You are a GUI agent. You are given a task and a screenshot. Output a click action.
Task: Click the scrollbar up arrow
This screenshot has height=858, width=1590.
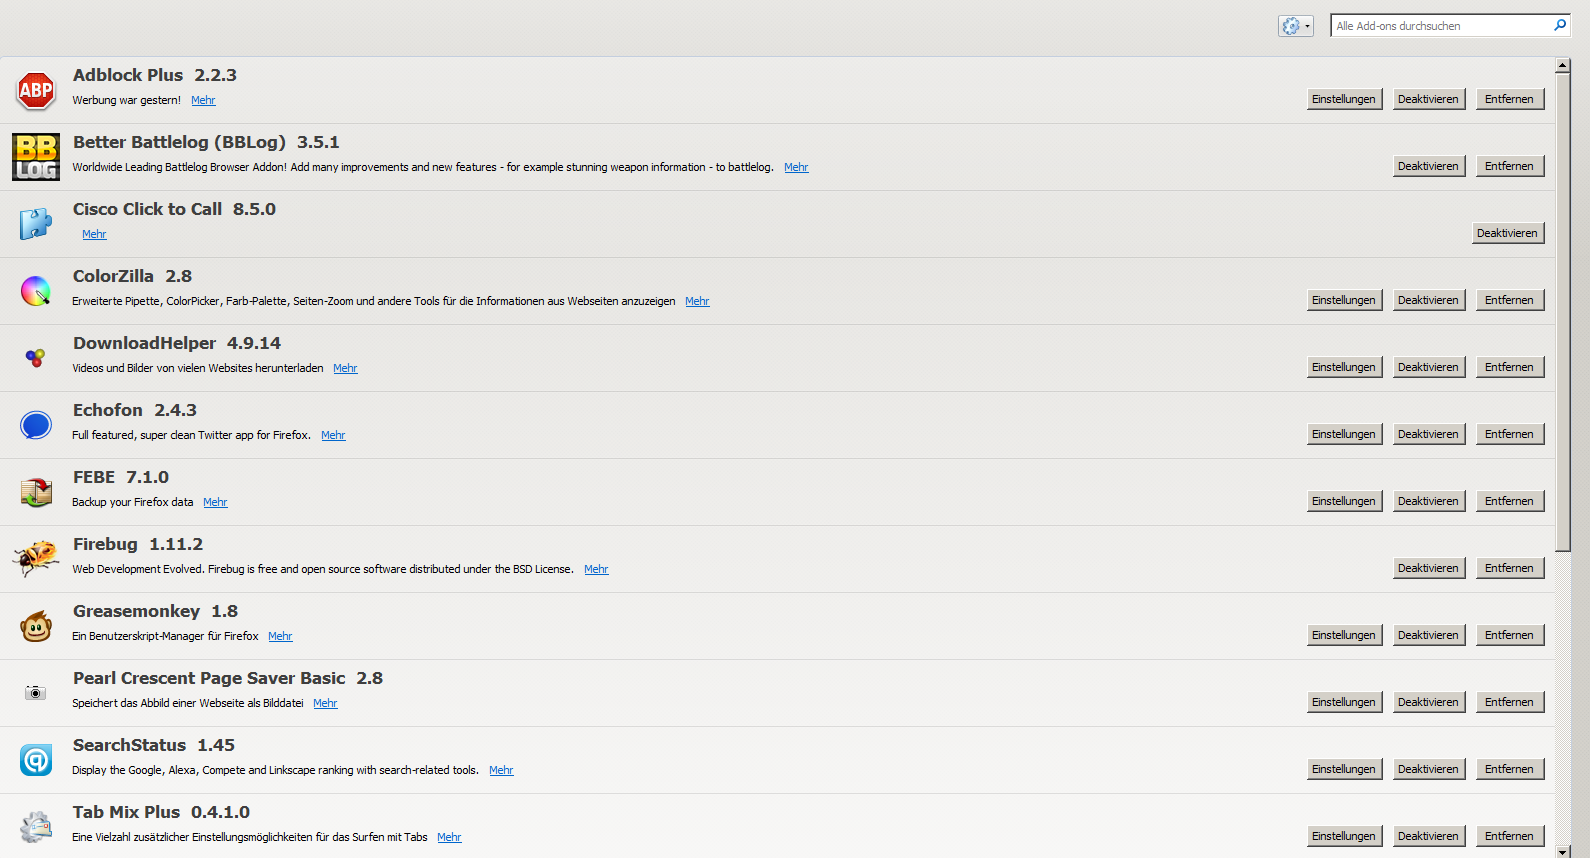(x=1563, y=66)
